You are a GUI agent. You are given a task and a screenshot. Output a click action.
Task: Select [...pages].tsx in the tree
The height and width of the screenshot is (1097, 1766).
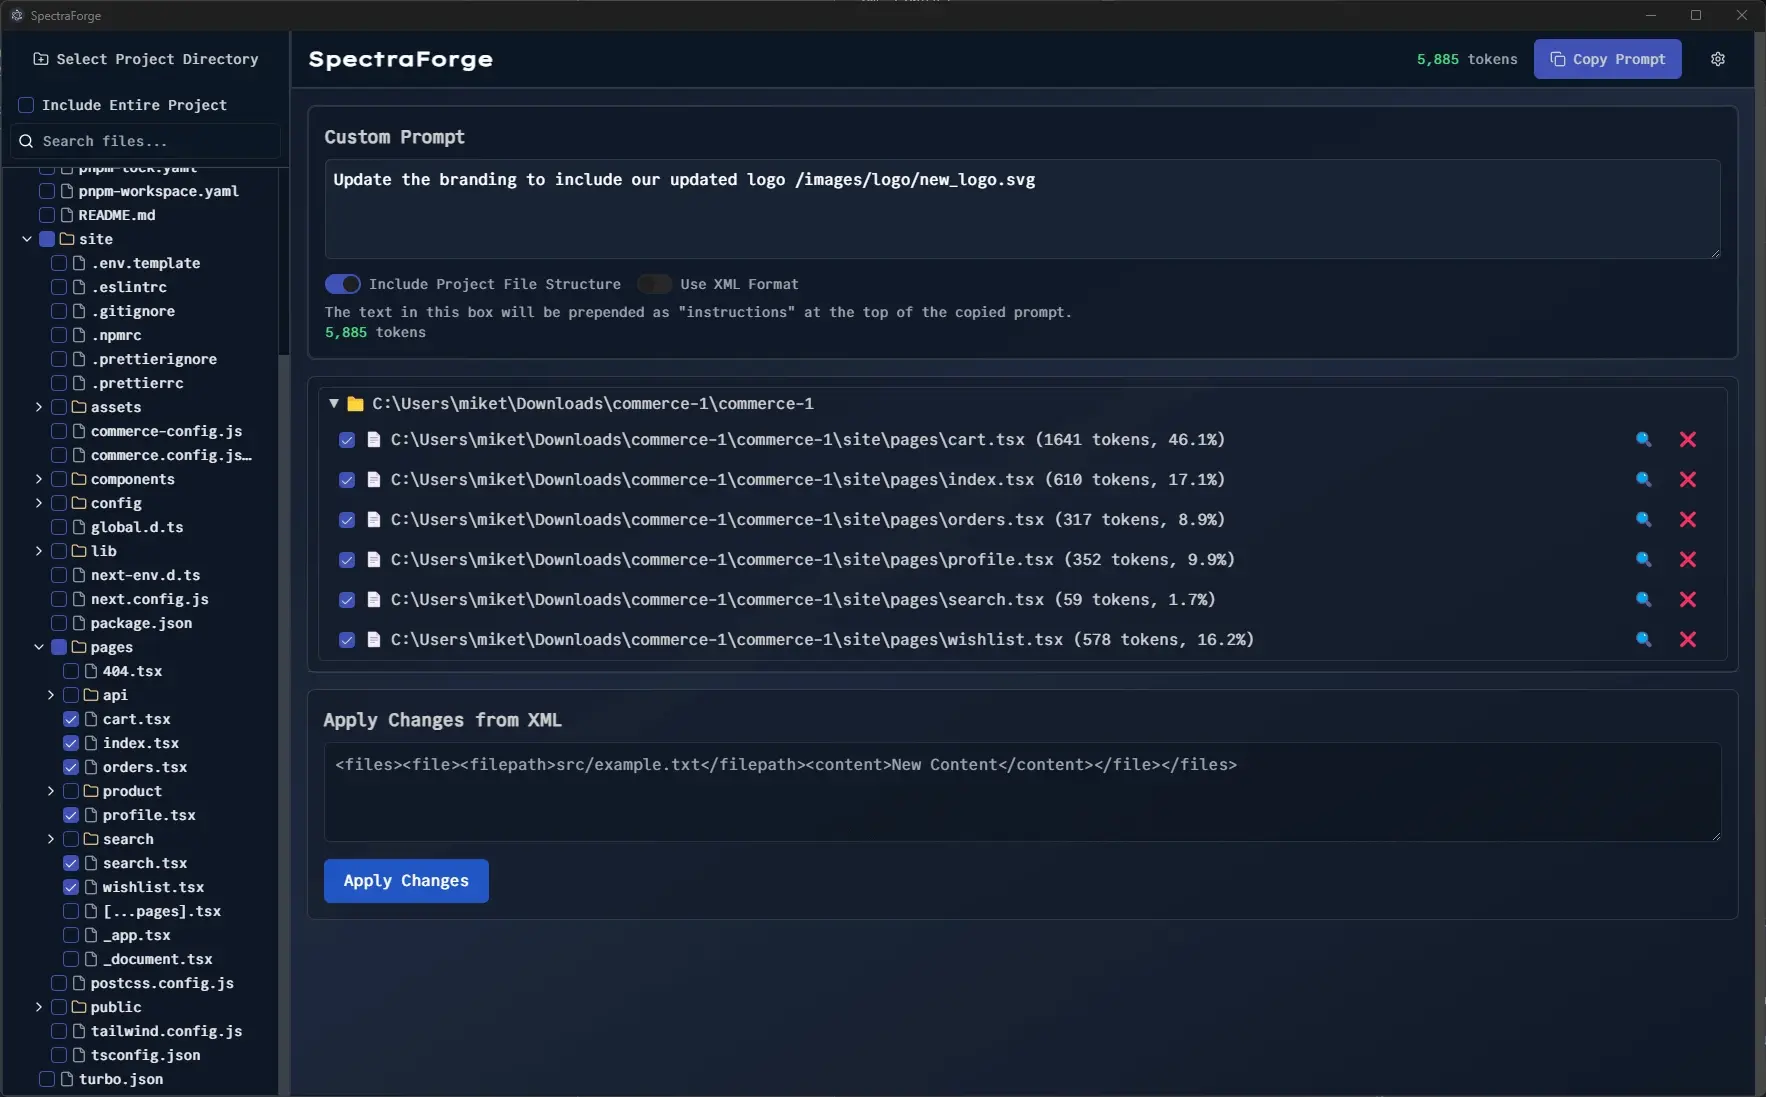tap(162, 911)
